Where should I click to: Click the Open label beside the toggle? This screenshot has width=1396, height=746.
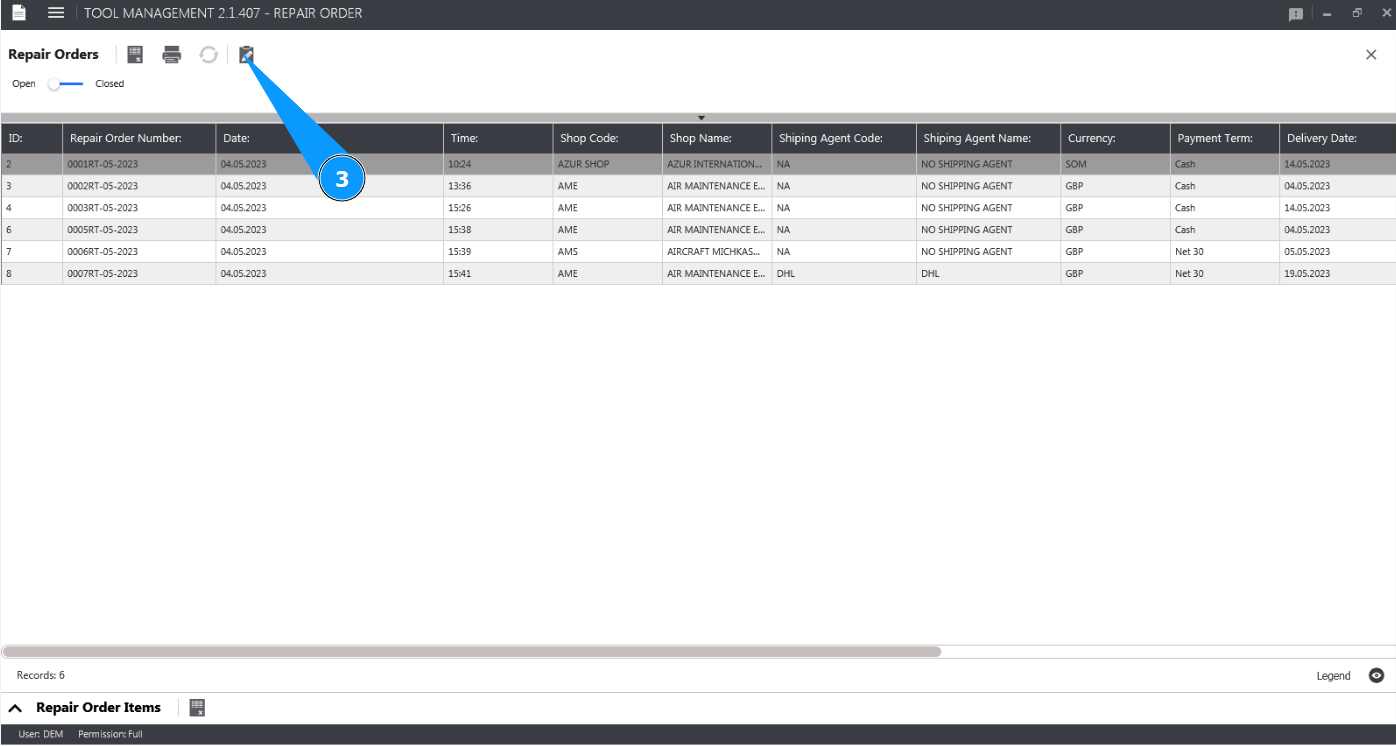(x=24, y=84)
